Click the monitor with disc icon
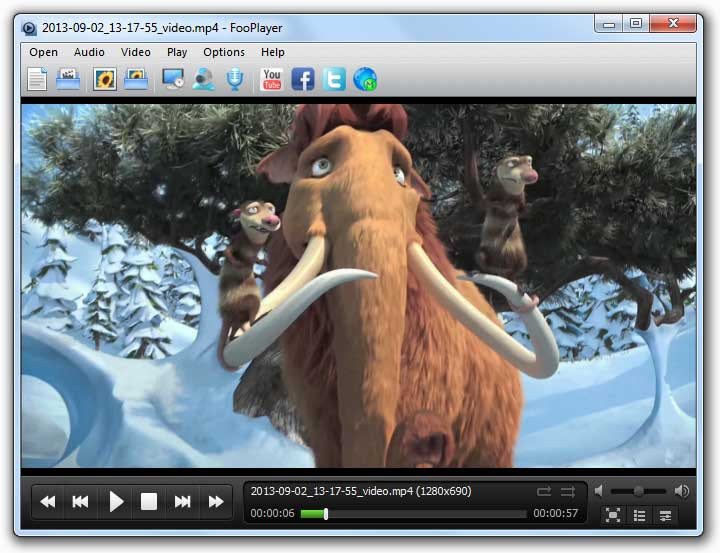 [x=173, y=79]
